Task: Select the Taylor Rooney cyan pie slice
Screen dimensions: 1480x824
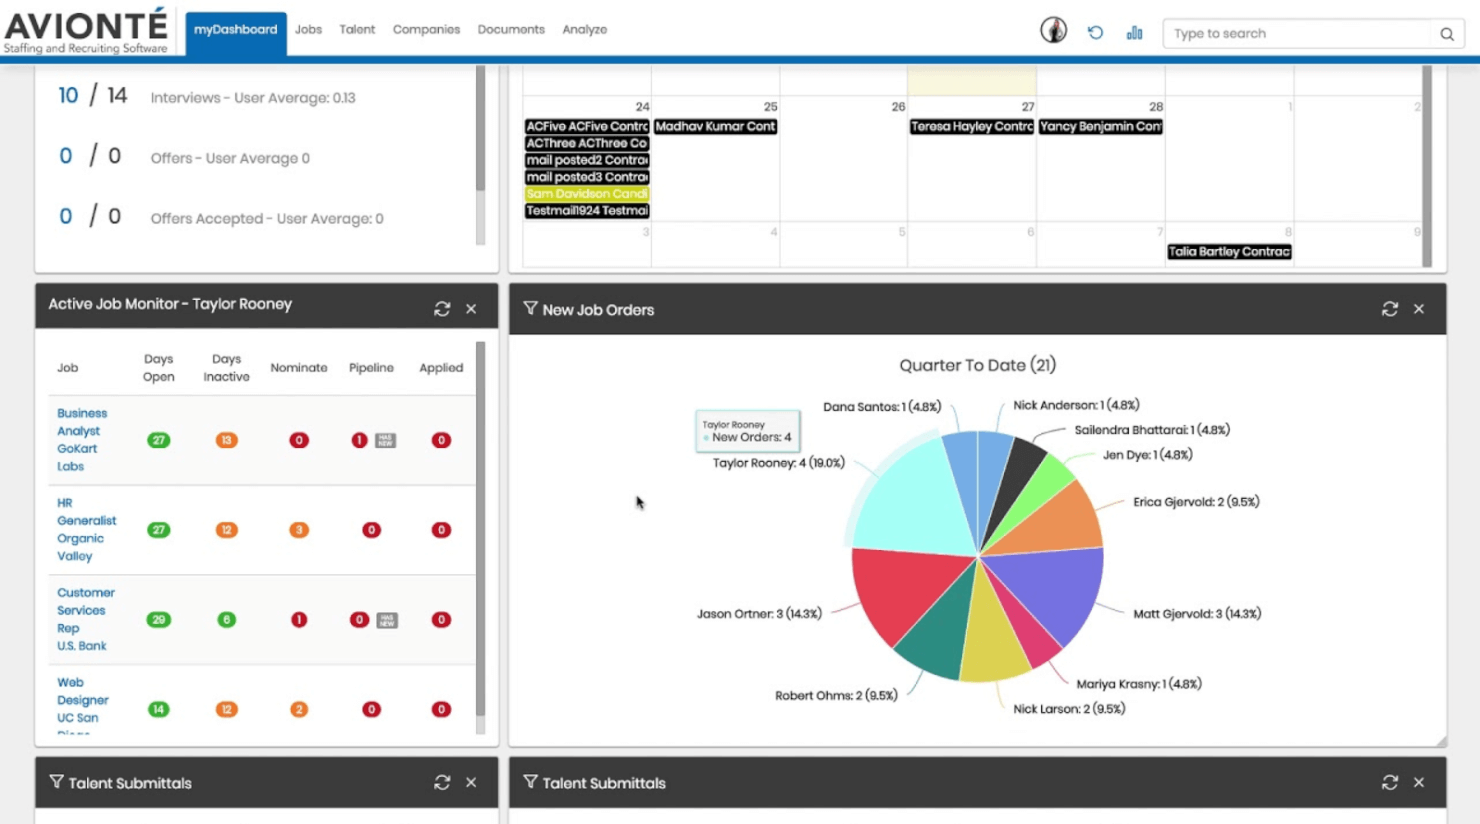Action: [905, 497]
